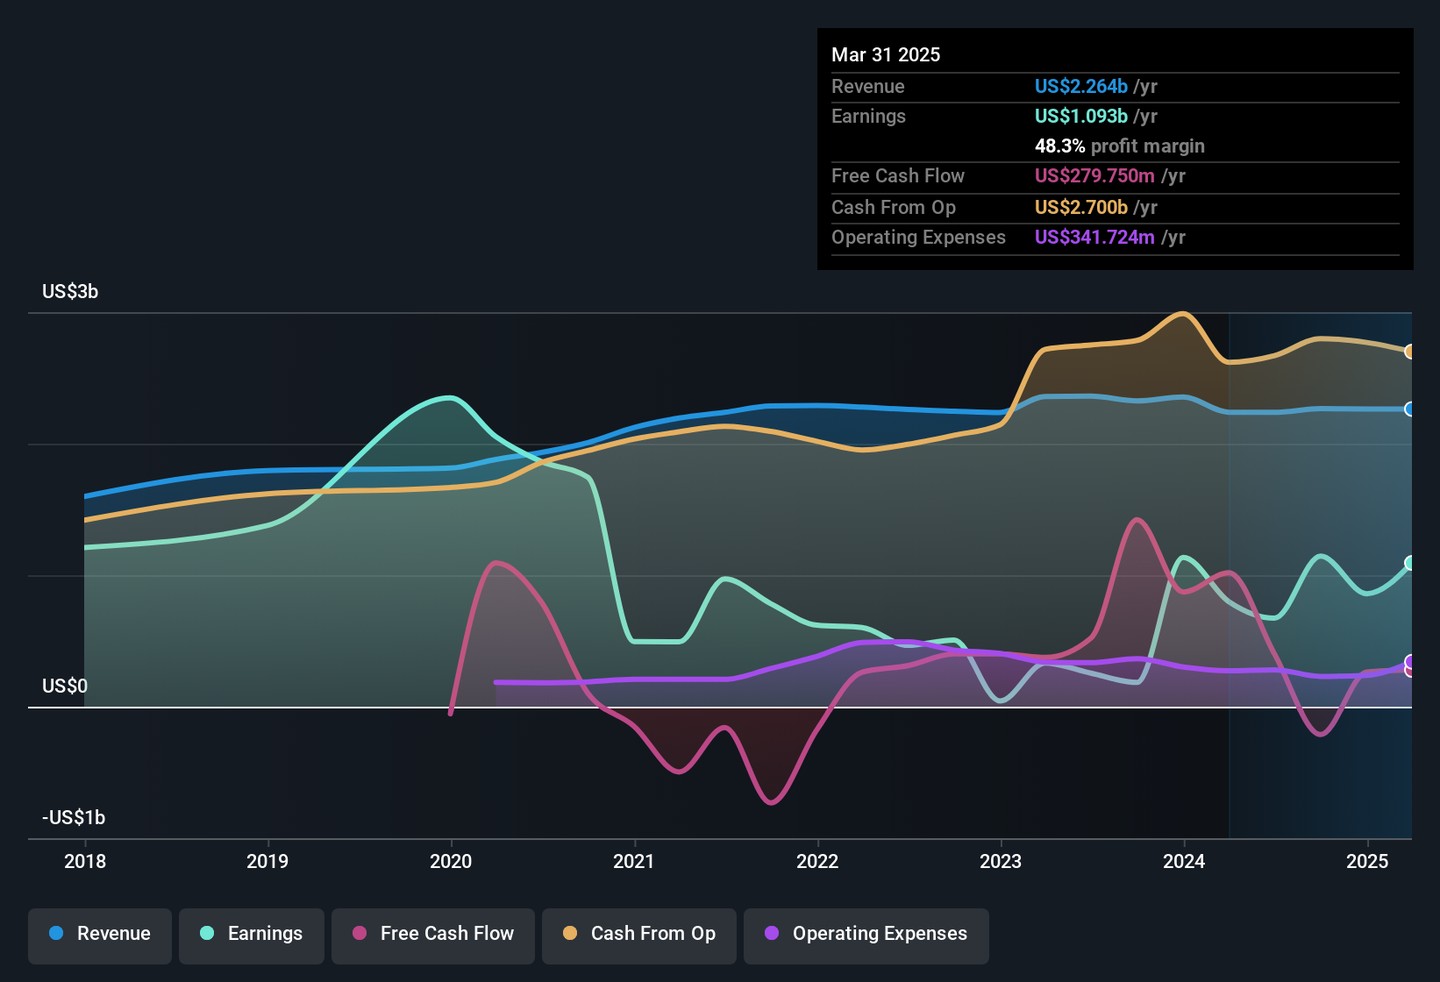Click the blue Revenue legend dot
1440x982 pixels.
[57, 934]
